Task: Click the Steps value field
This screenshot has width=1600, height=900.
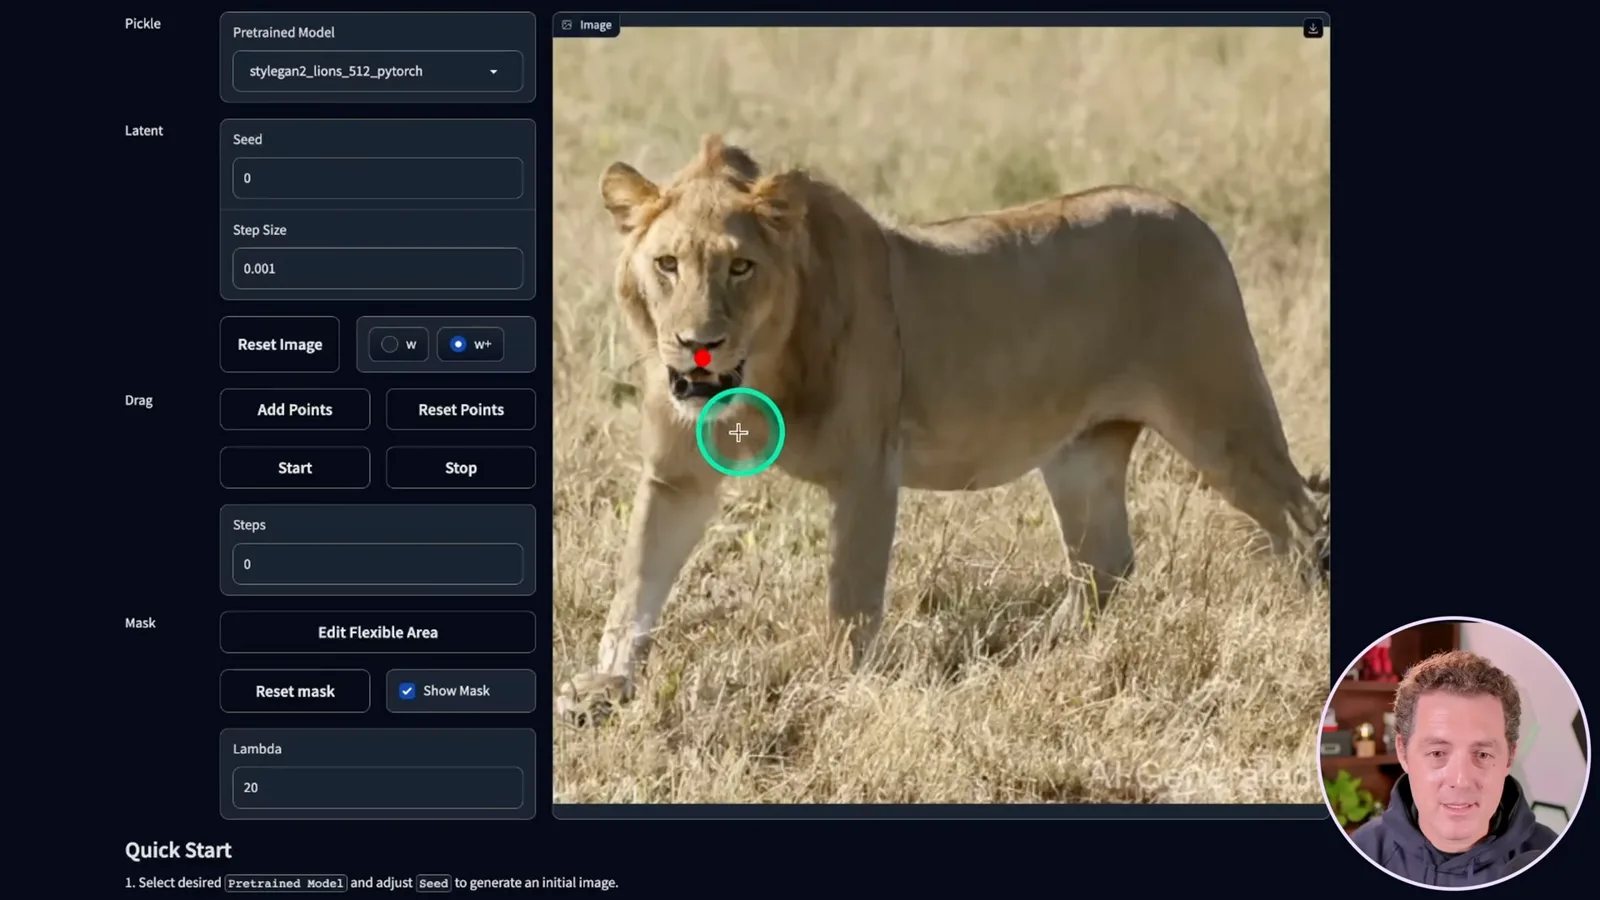Action: [x=377, y=564]
